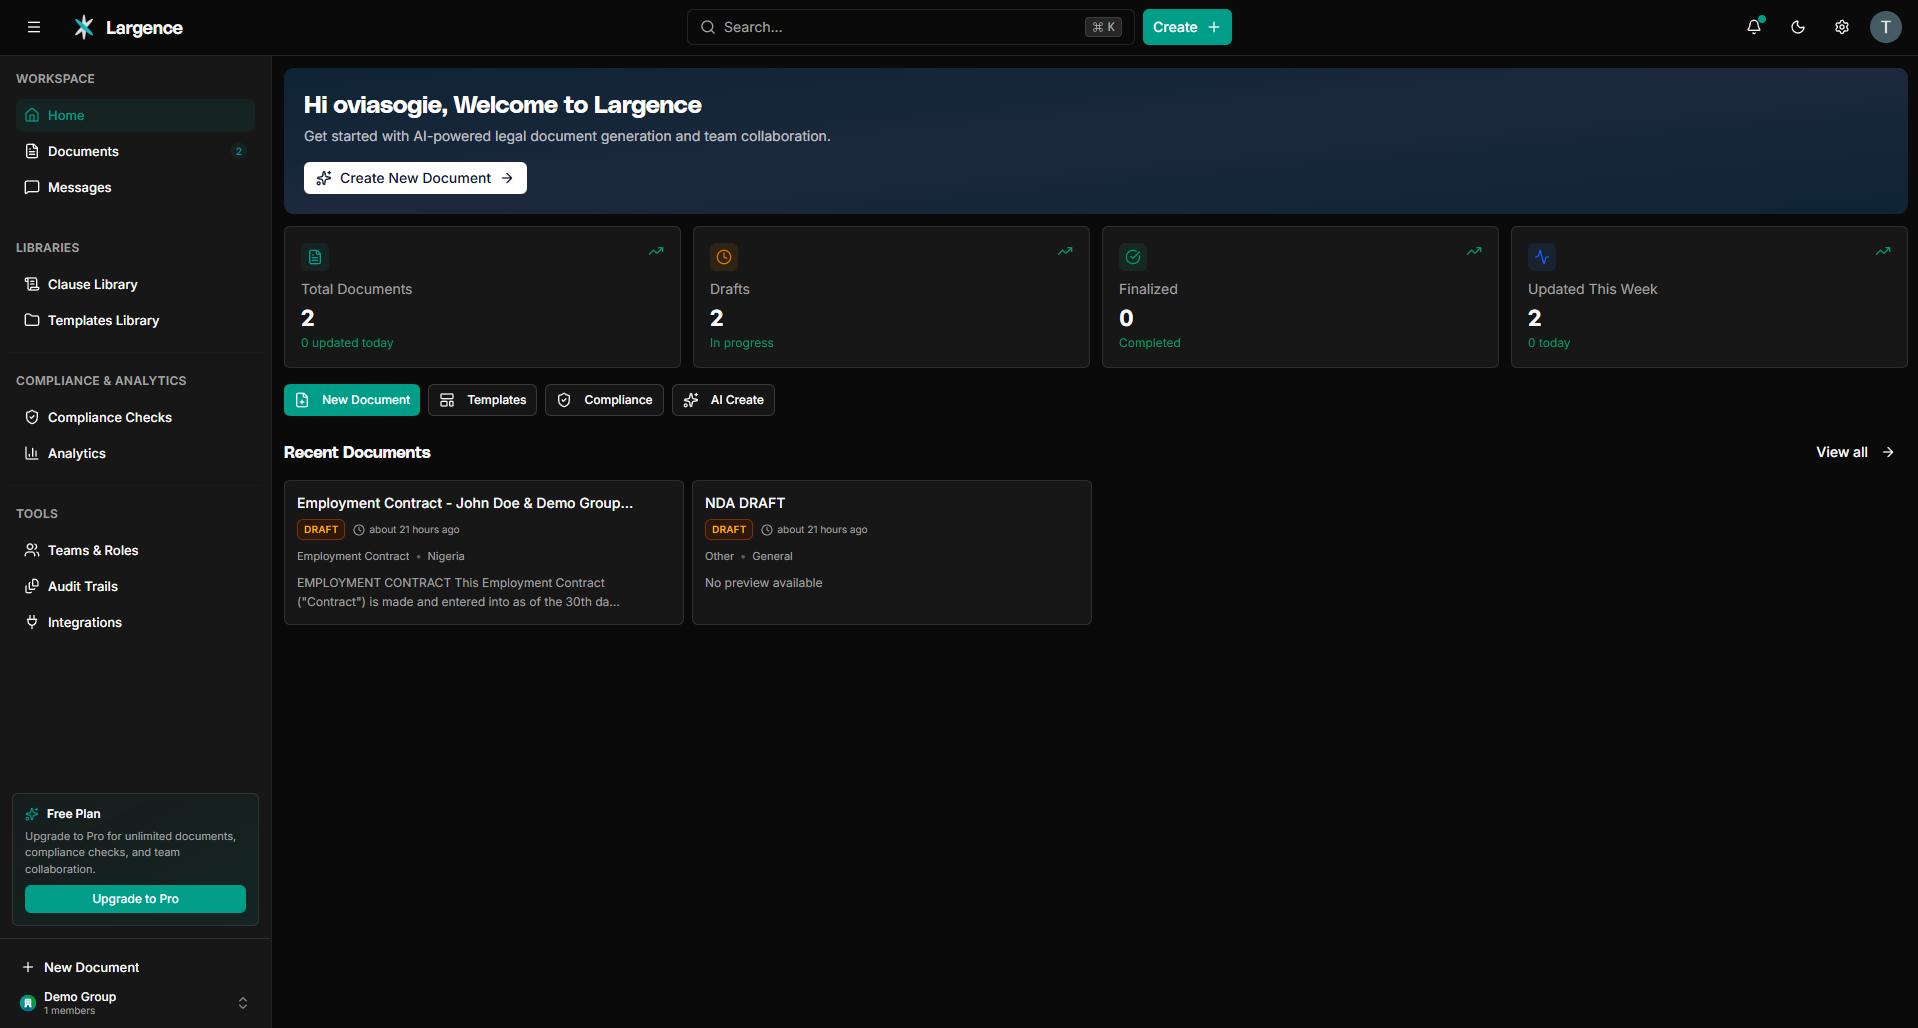Click View all recent documents

click(x=1852, y=452)
